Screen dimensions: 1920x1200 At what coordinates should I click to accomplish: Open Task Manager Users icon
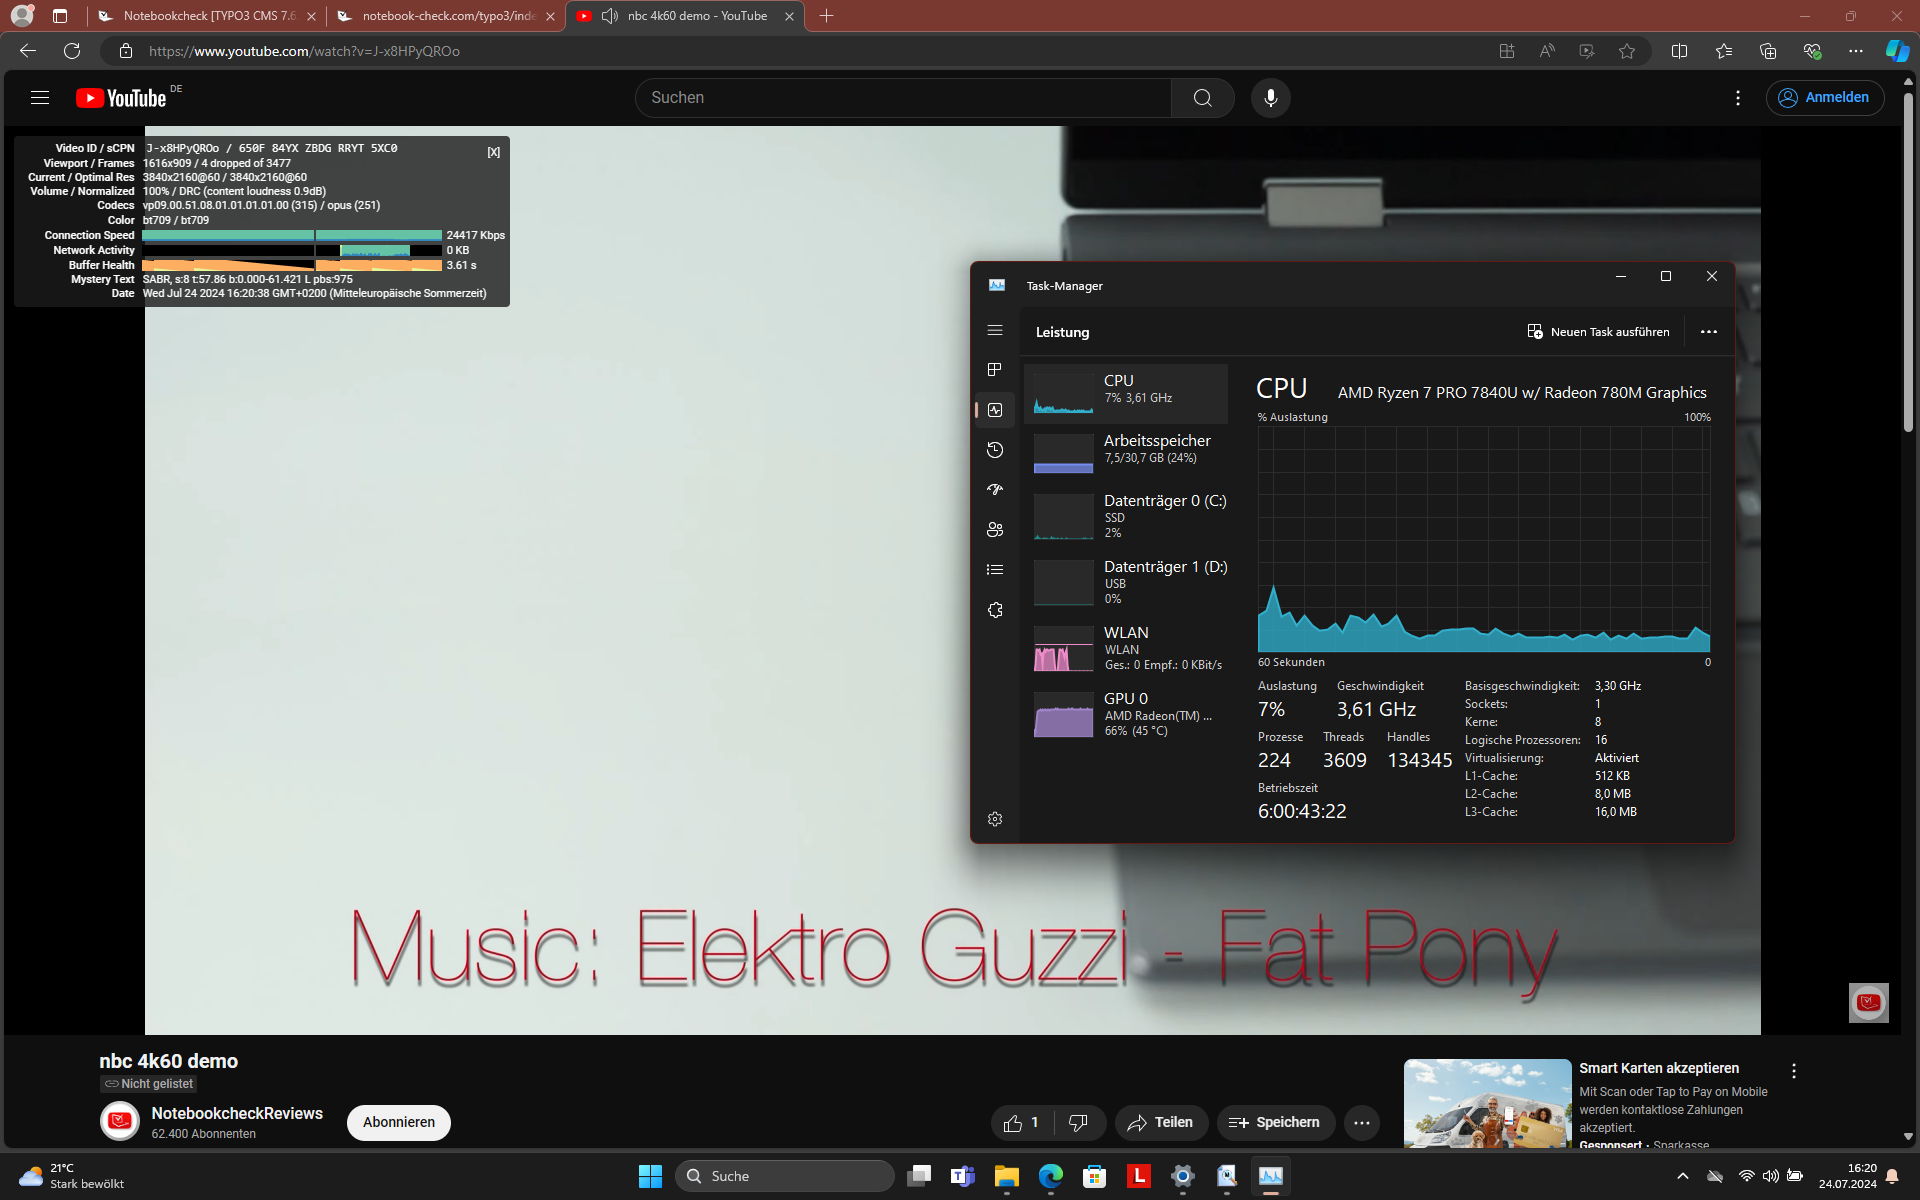[994, 530]
